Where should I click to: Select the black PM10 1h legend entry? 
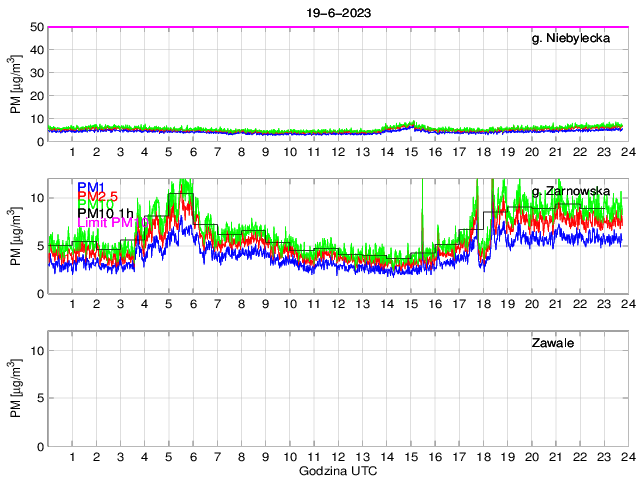(105, 211)
